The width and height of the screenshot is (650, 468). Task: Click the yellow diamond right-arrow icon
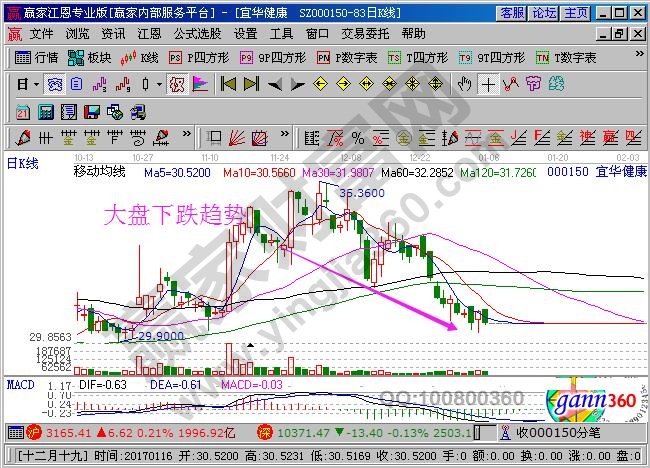click(x=344, y=85)
